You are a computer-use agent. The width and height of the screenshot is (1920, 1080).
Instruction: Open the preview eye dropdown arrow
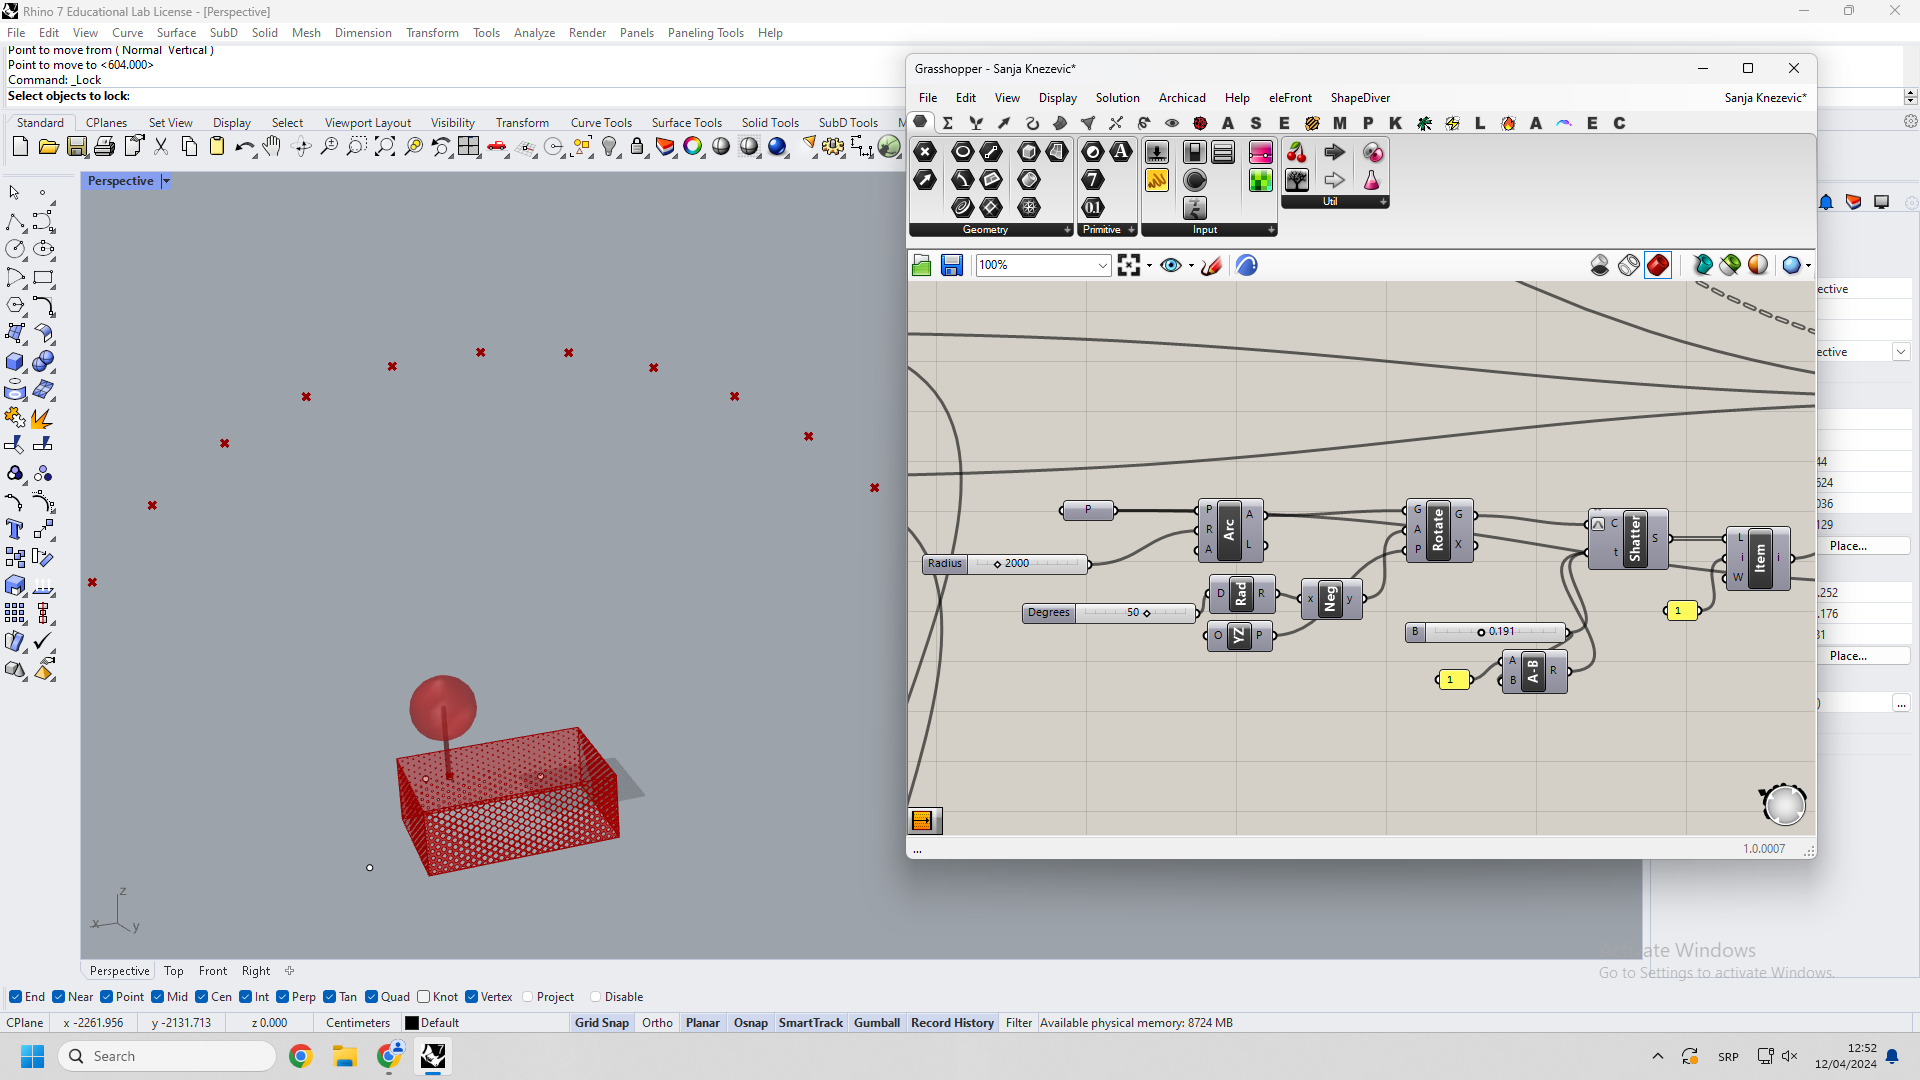point(1190,266)
